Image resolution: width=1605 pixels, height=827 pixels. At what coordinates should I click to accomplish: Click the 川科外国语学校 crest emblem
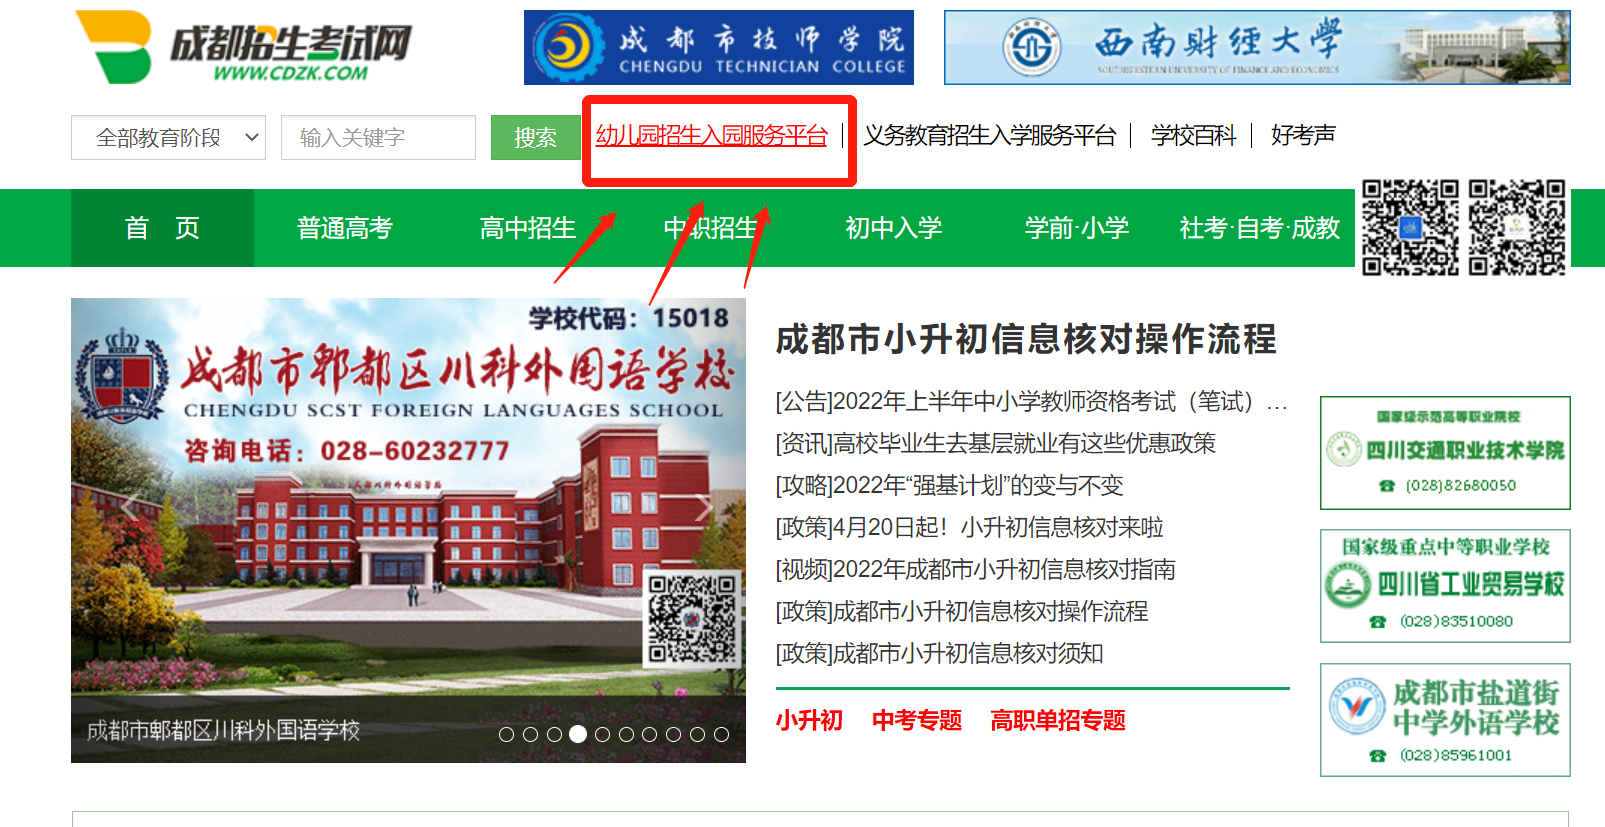point(122,375)
